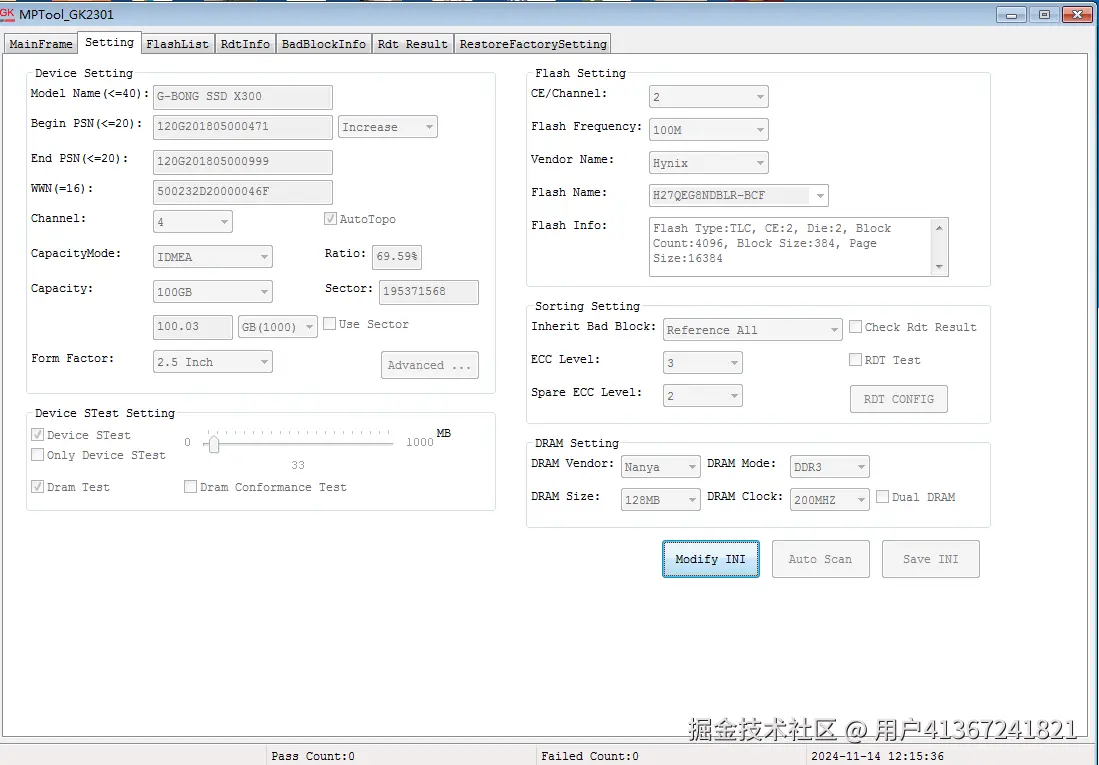Open the Vendor Name Hynix dropdown
The width and height of the screenshot is (1099, 765).
[x=709, y=163]
